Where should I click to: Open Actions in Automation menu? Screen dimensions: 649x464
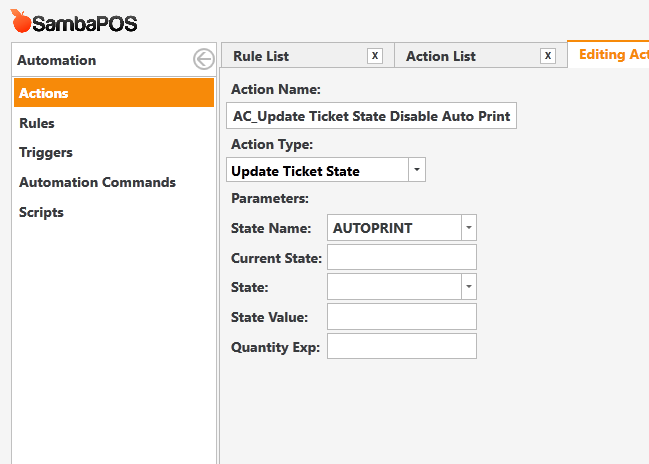pos(114,93)
